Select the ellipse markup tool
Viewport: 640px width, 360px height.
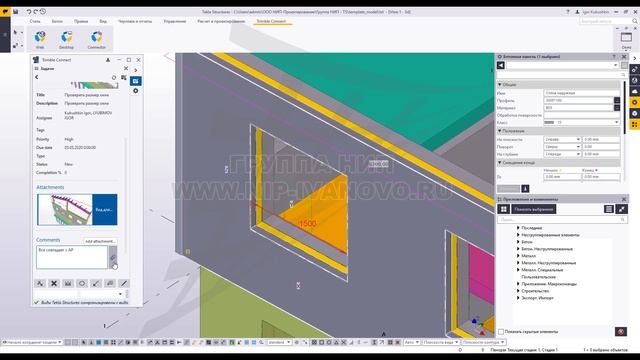click(x=82, y=283)
